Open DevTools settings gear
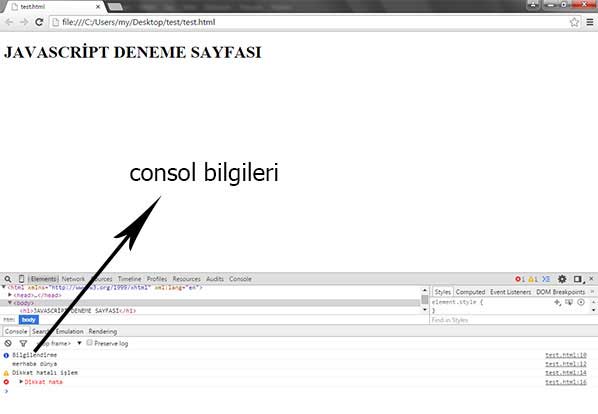598x414 pixels. click(x=562, y=279)
